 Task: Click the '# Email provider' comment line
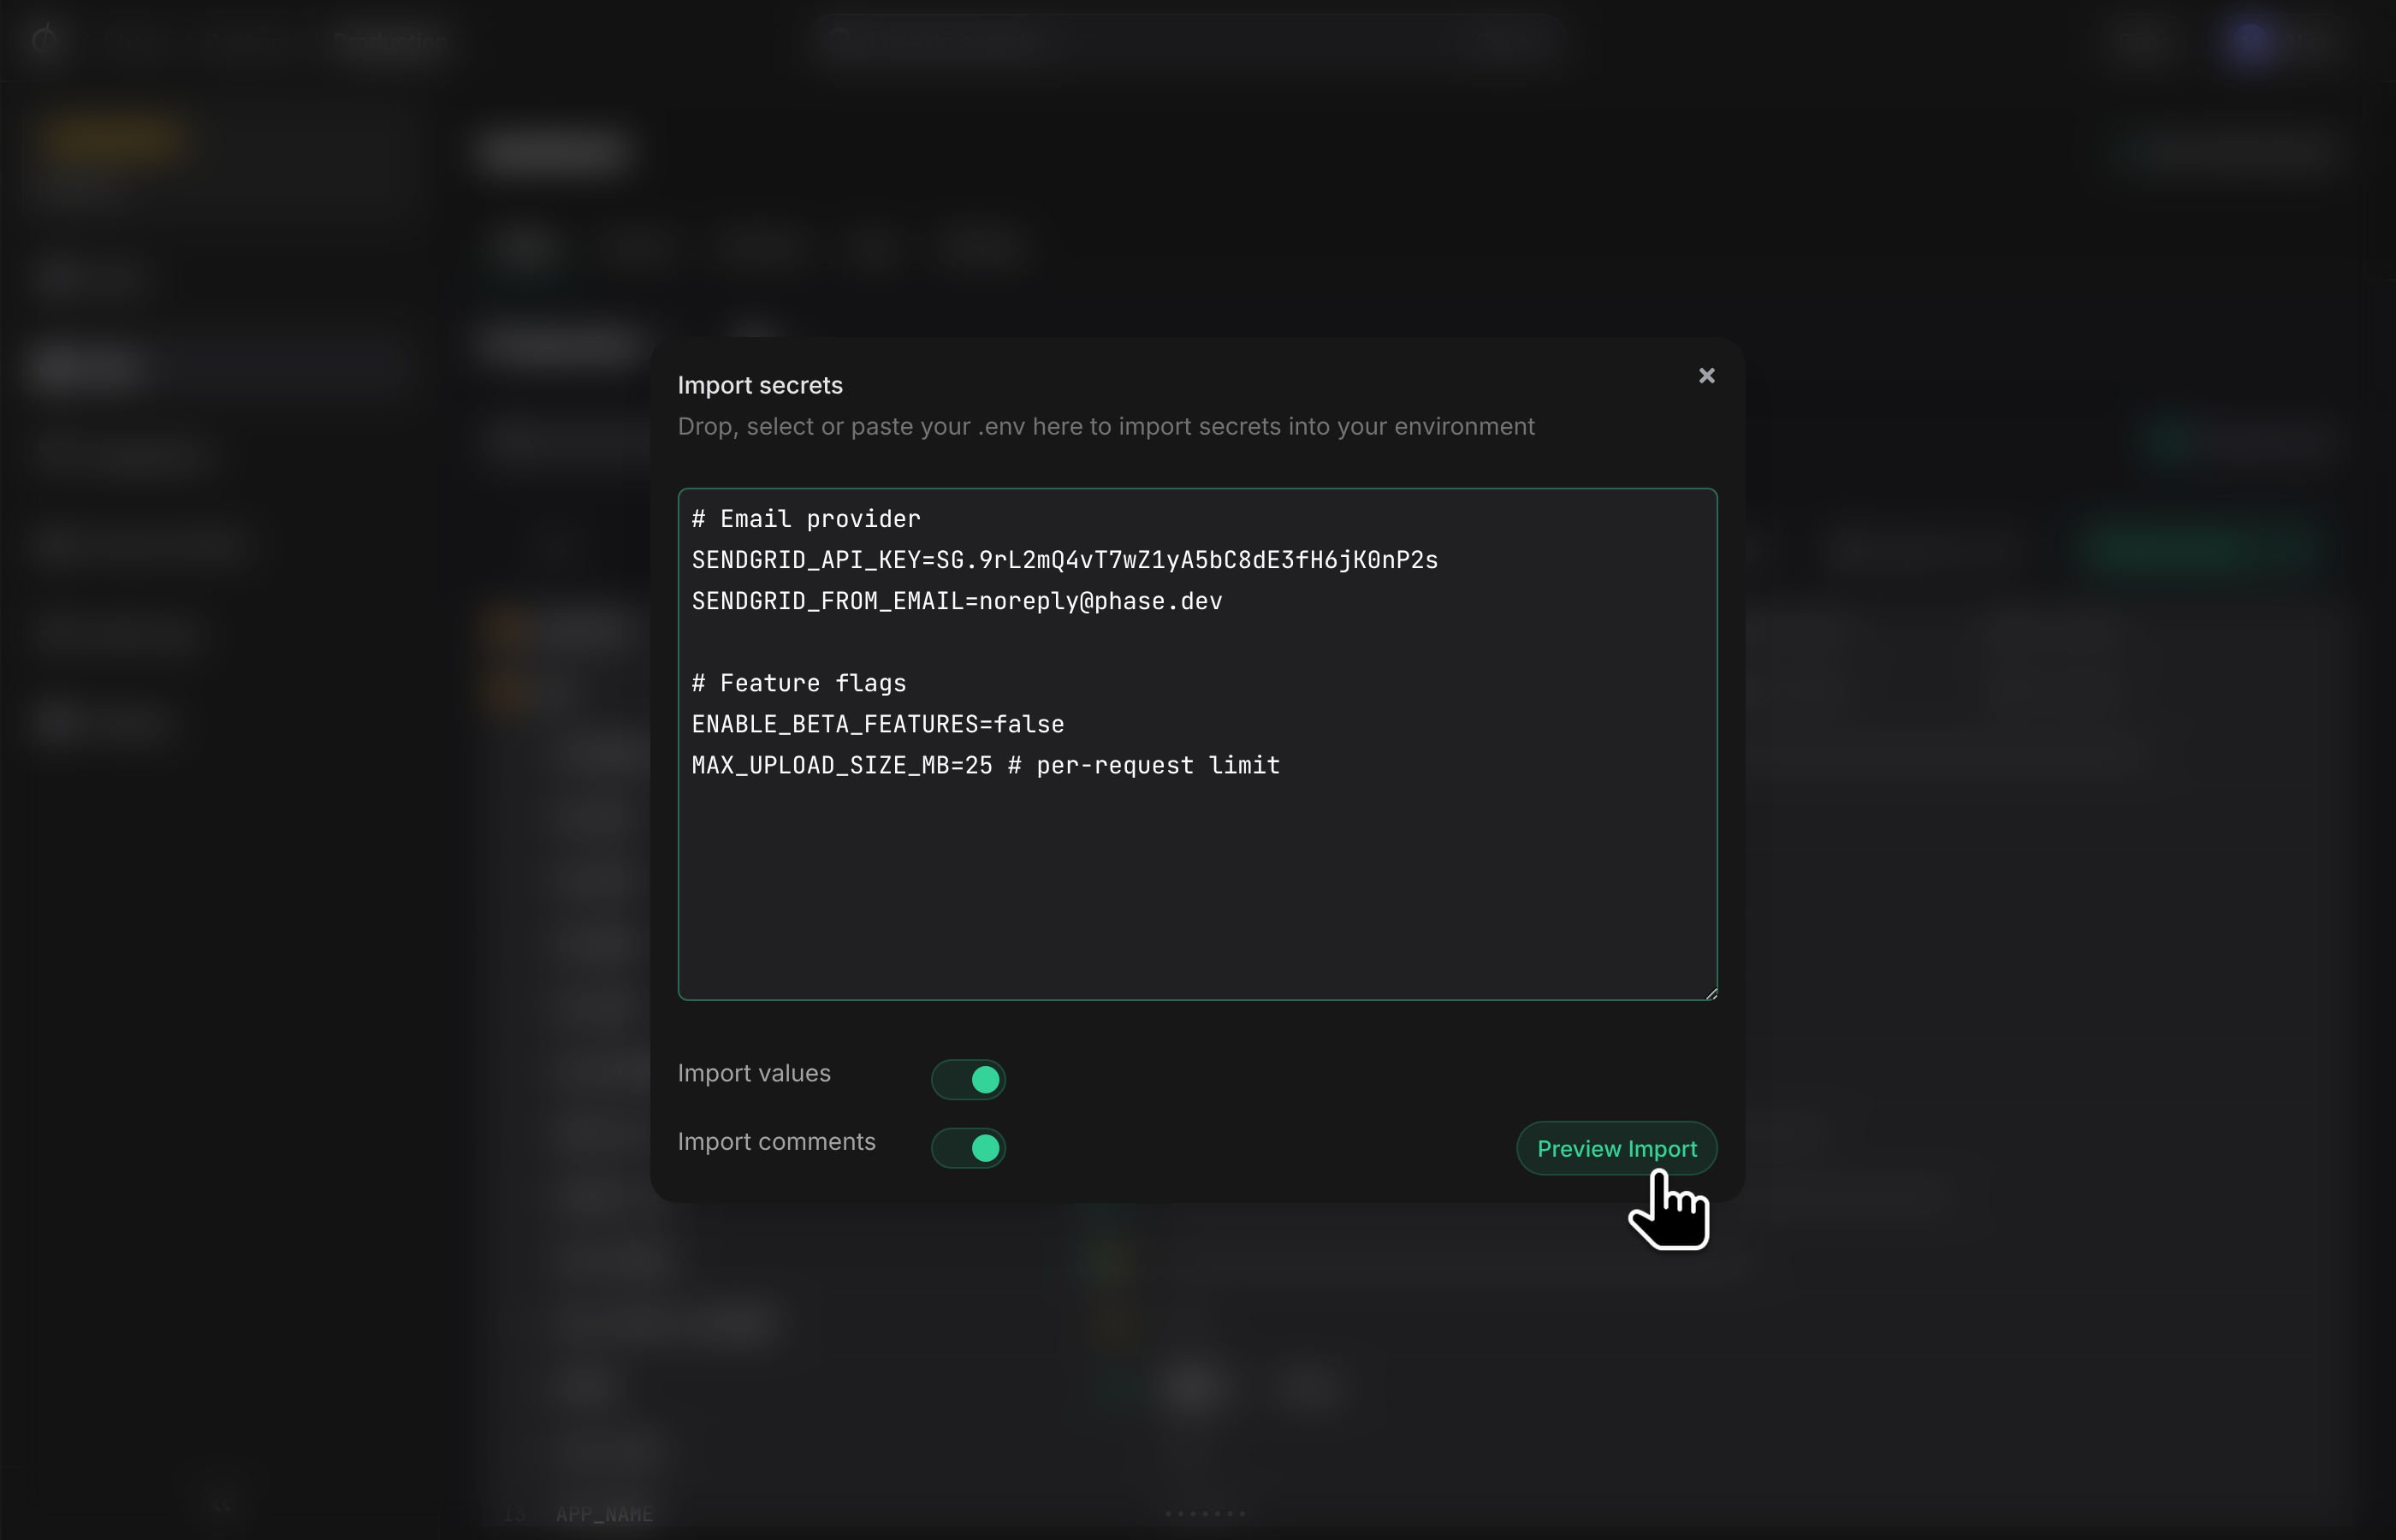tap(805, 519)
